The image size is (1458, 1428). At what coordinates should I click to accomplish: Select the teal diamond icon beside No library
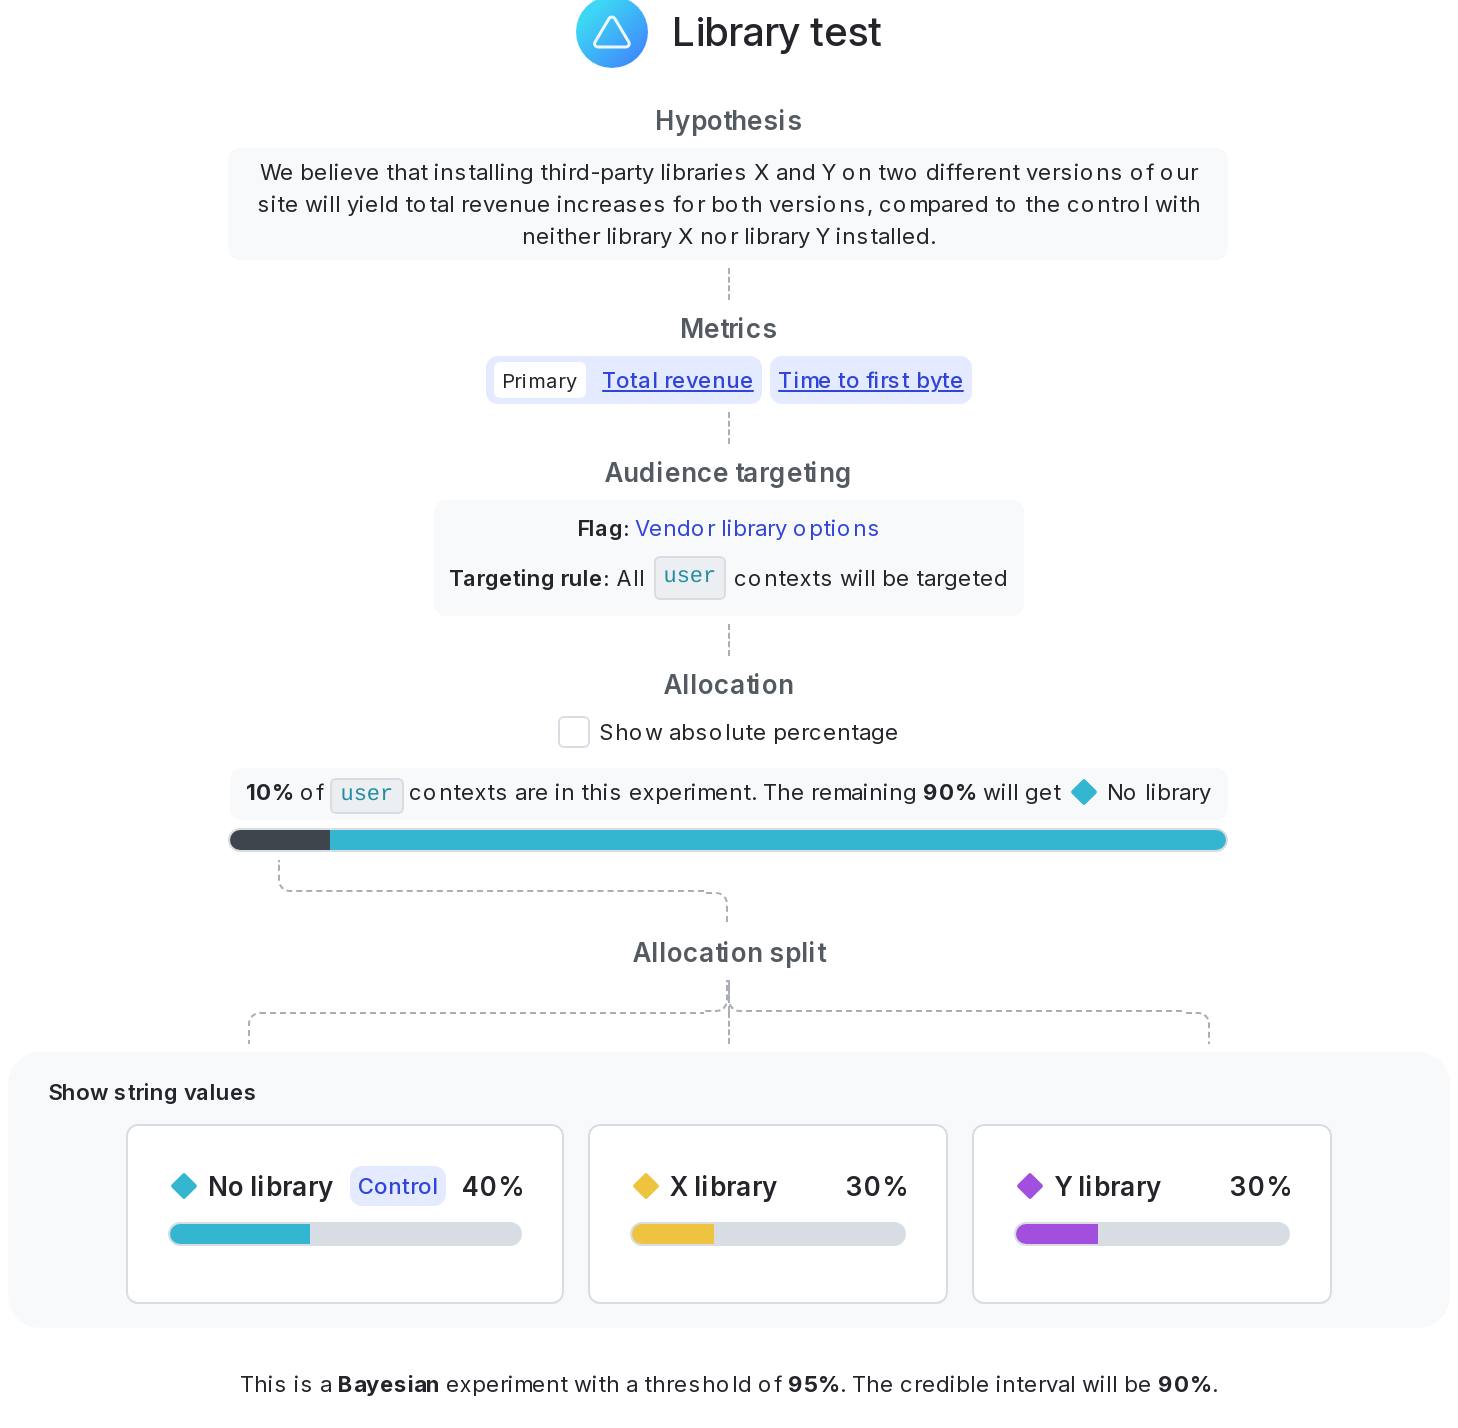click(x=183, y=1186)
